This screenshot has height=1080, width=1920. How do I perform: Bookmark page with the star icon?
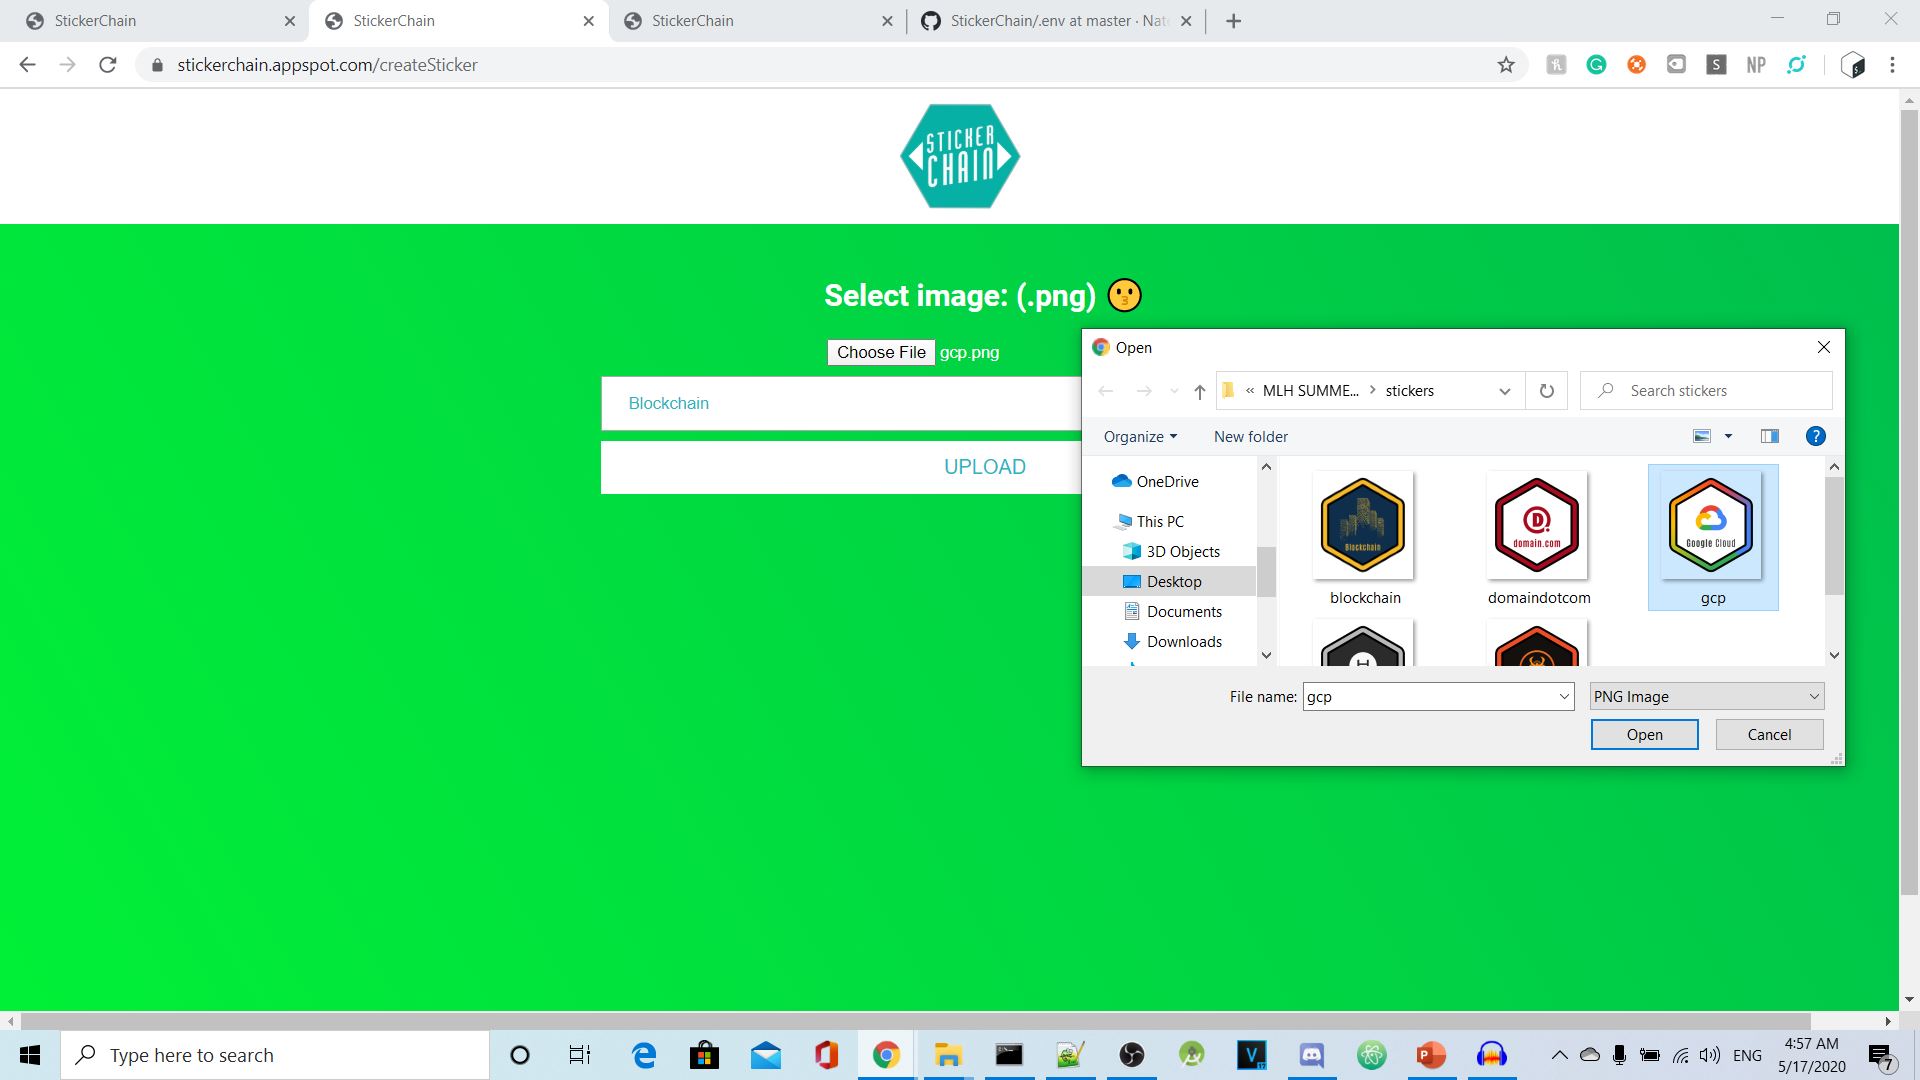pyautogui.click(x=1506, y=65)
